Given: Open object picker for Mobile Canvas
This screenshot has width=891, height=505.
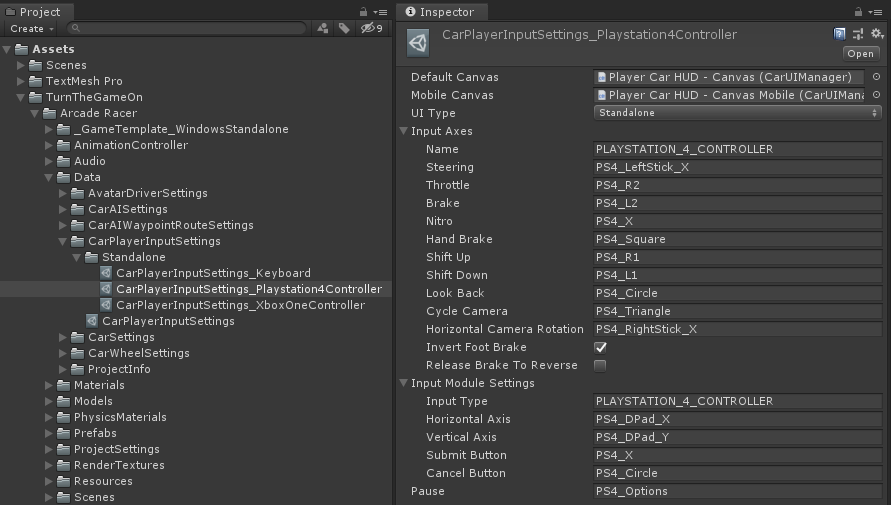Looking at the screenshot, I should 876,95.
